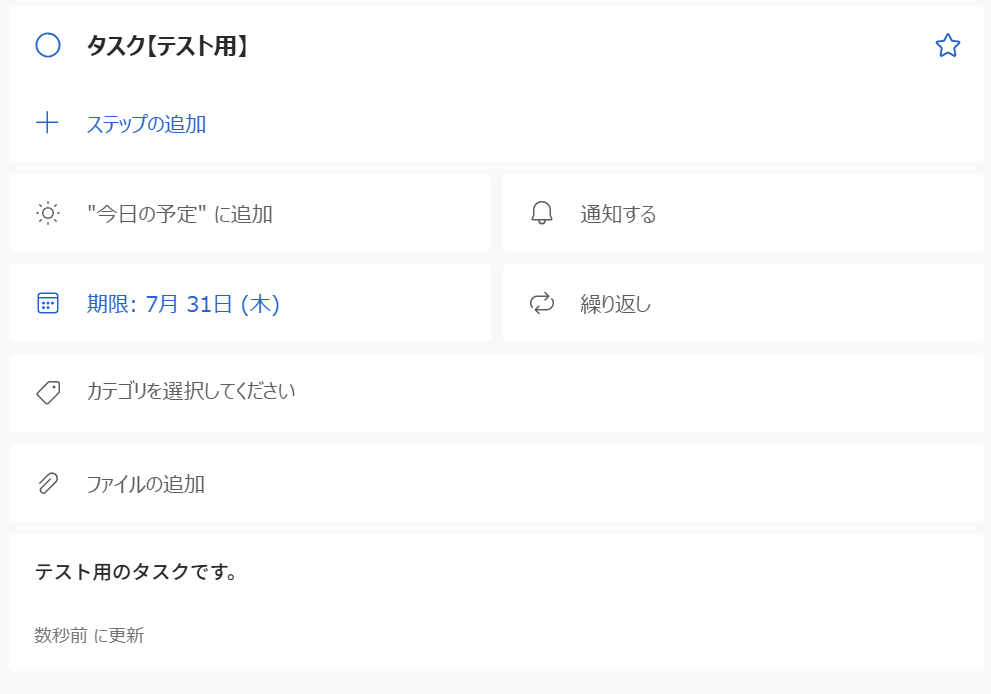The image size is (991, 694).
Task: Click ファイルの追加 to attach file
Action: click(145, 484)
